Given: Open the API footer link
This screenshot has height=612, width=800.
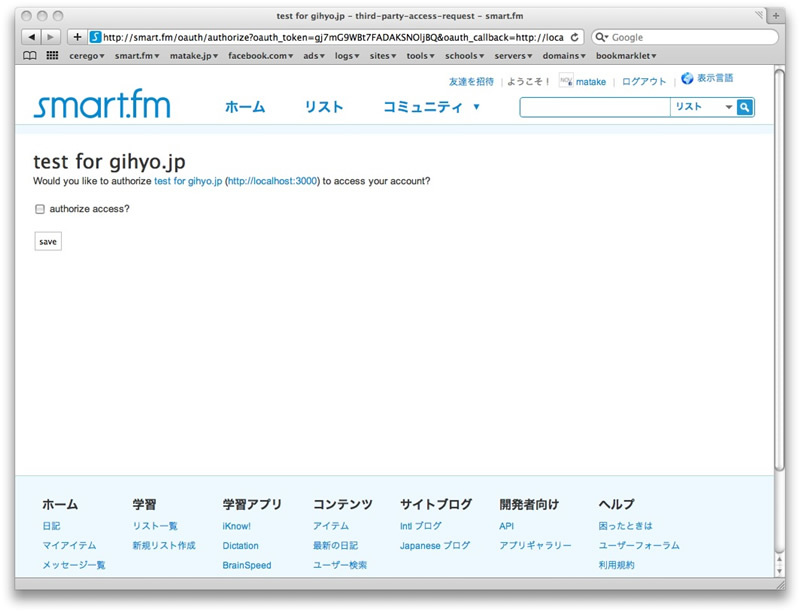Looking at the screenshot, I should pyautogui.click(x=507, y=526).
